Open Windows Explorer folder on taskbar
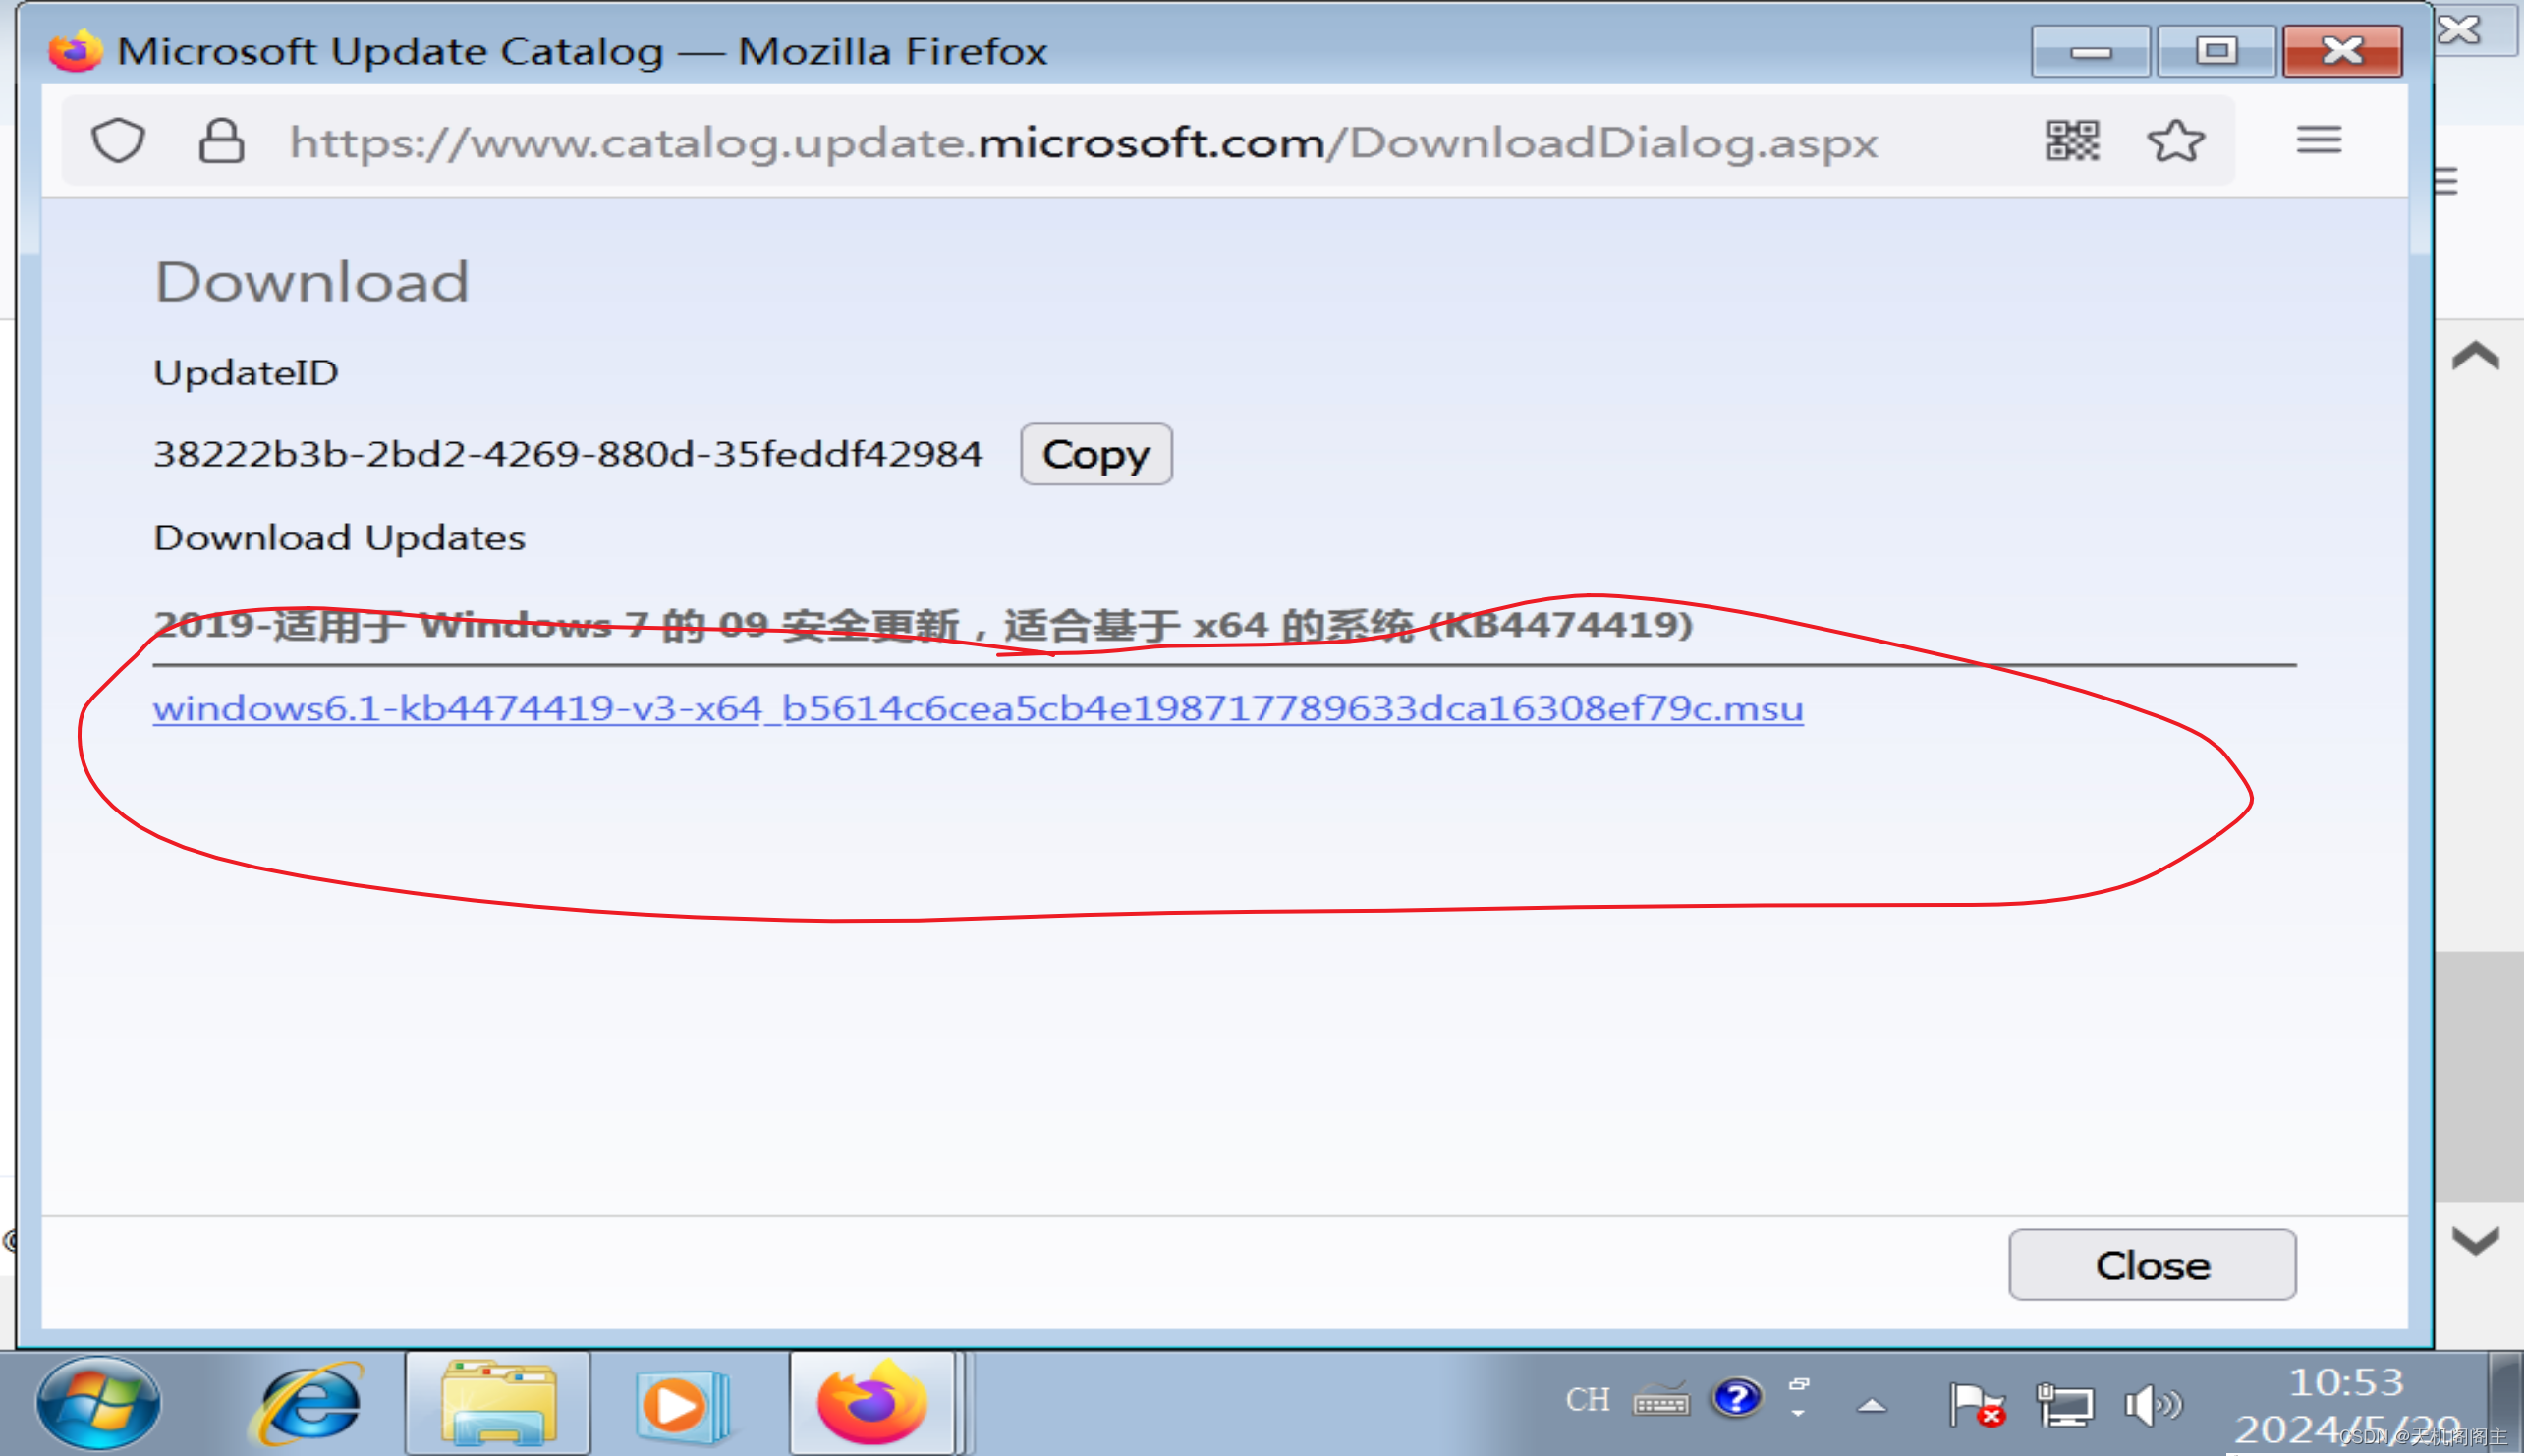Image resolution: width=2524 pixels, height=1456 pixels. (x=497, y=1403)
